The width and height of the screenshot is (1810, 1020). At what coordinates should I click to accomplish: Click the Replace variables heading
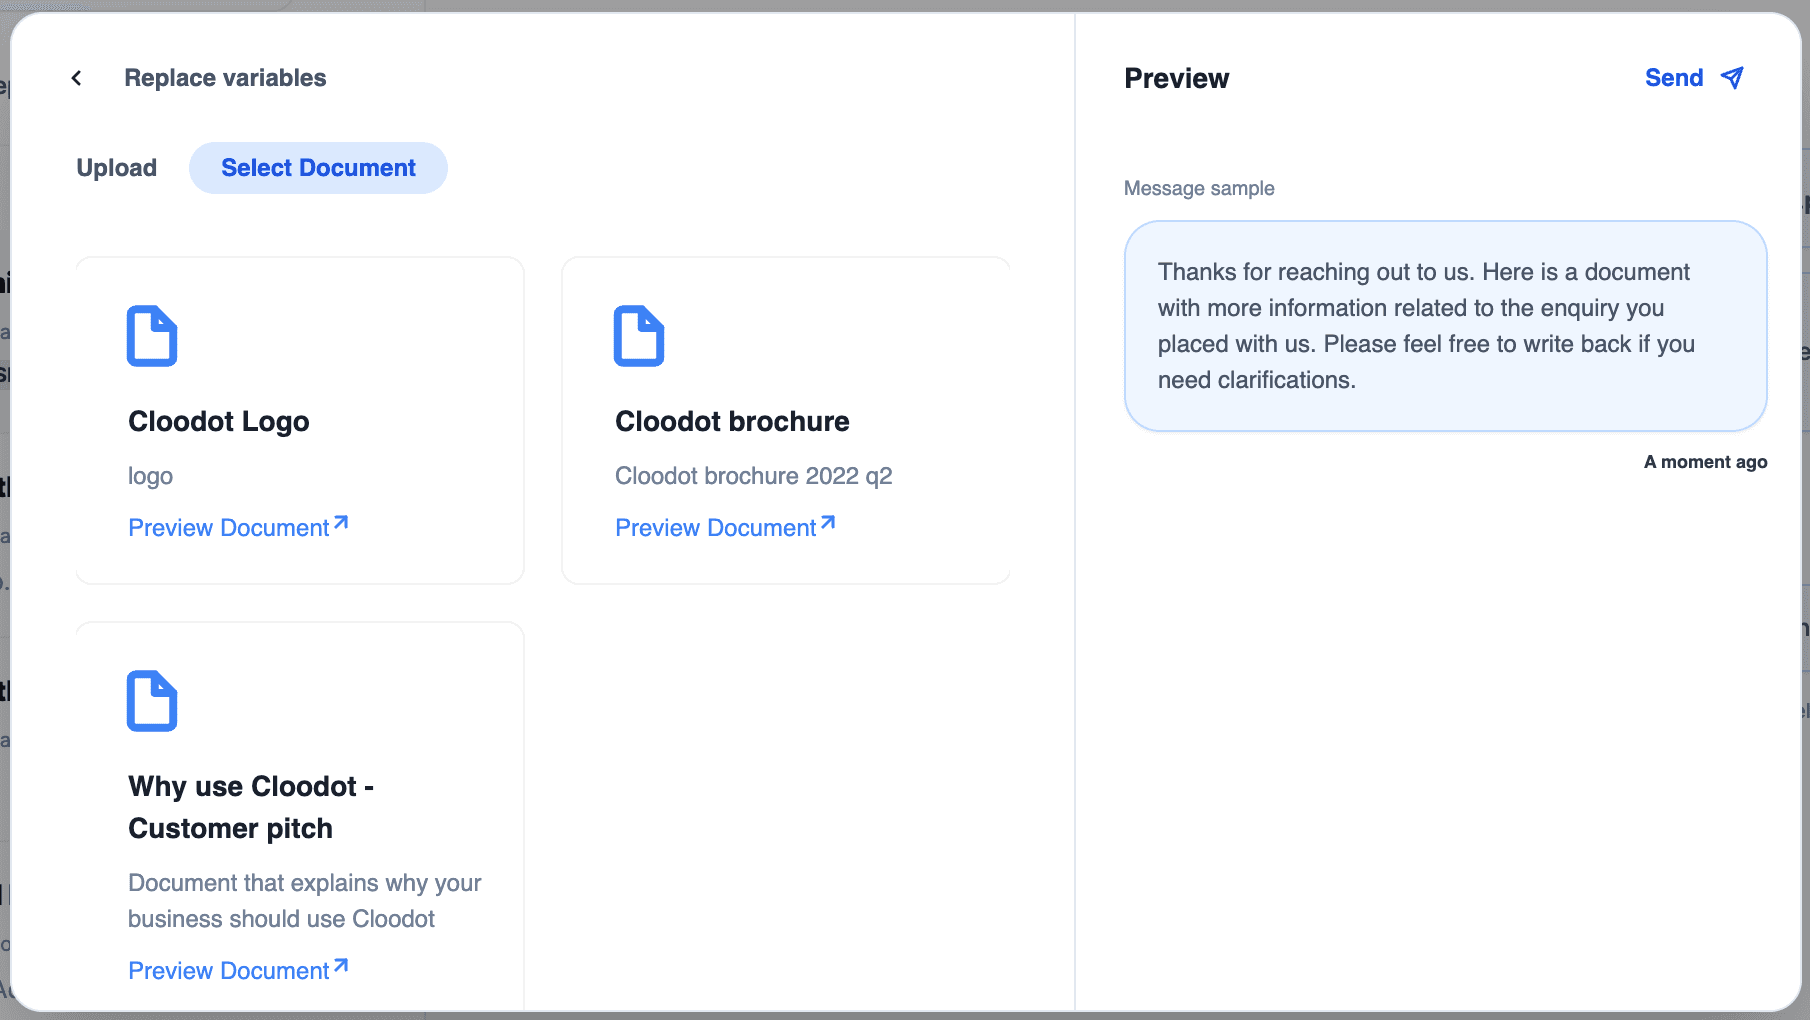pos(225,77)
